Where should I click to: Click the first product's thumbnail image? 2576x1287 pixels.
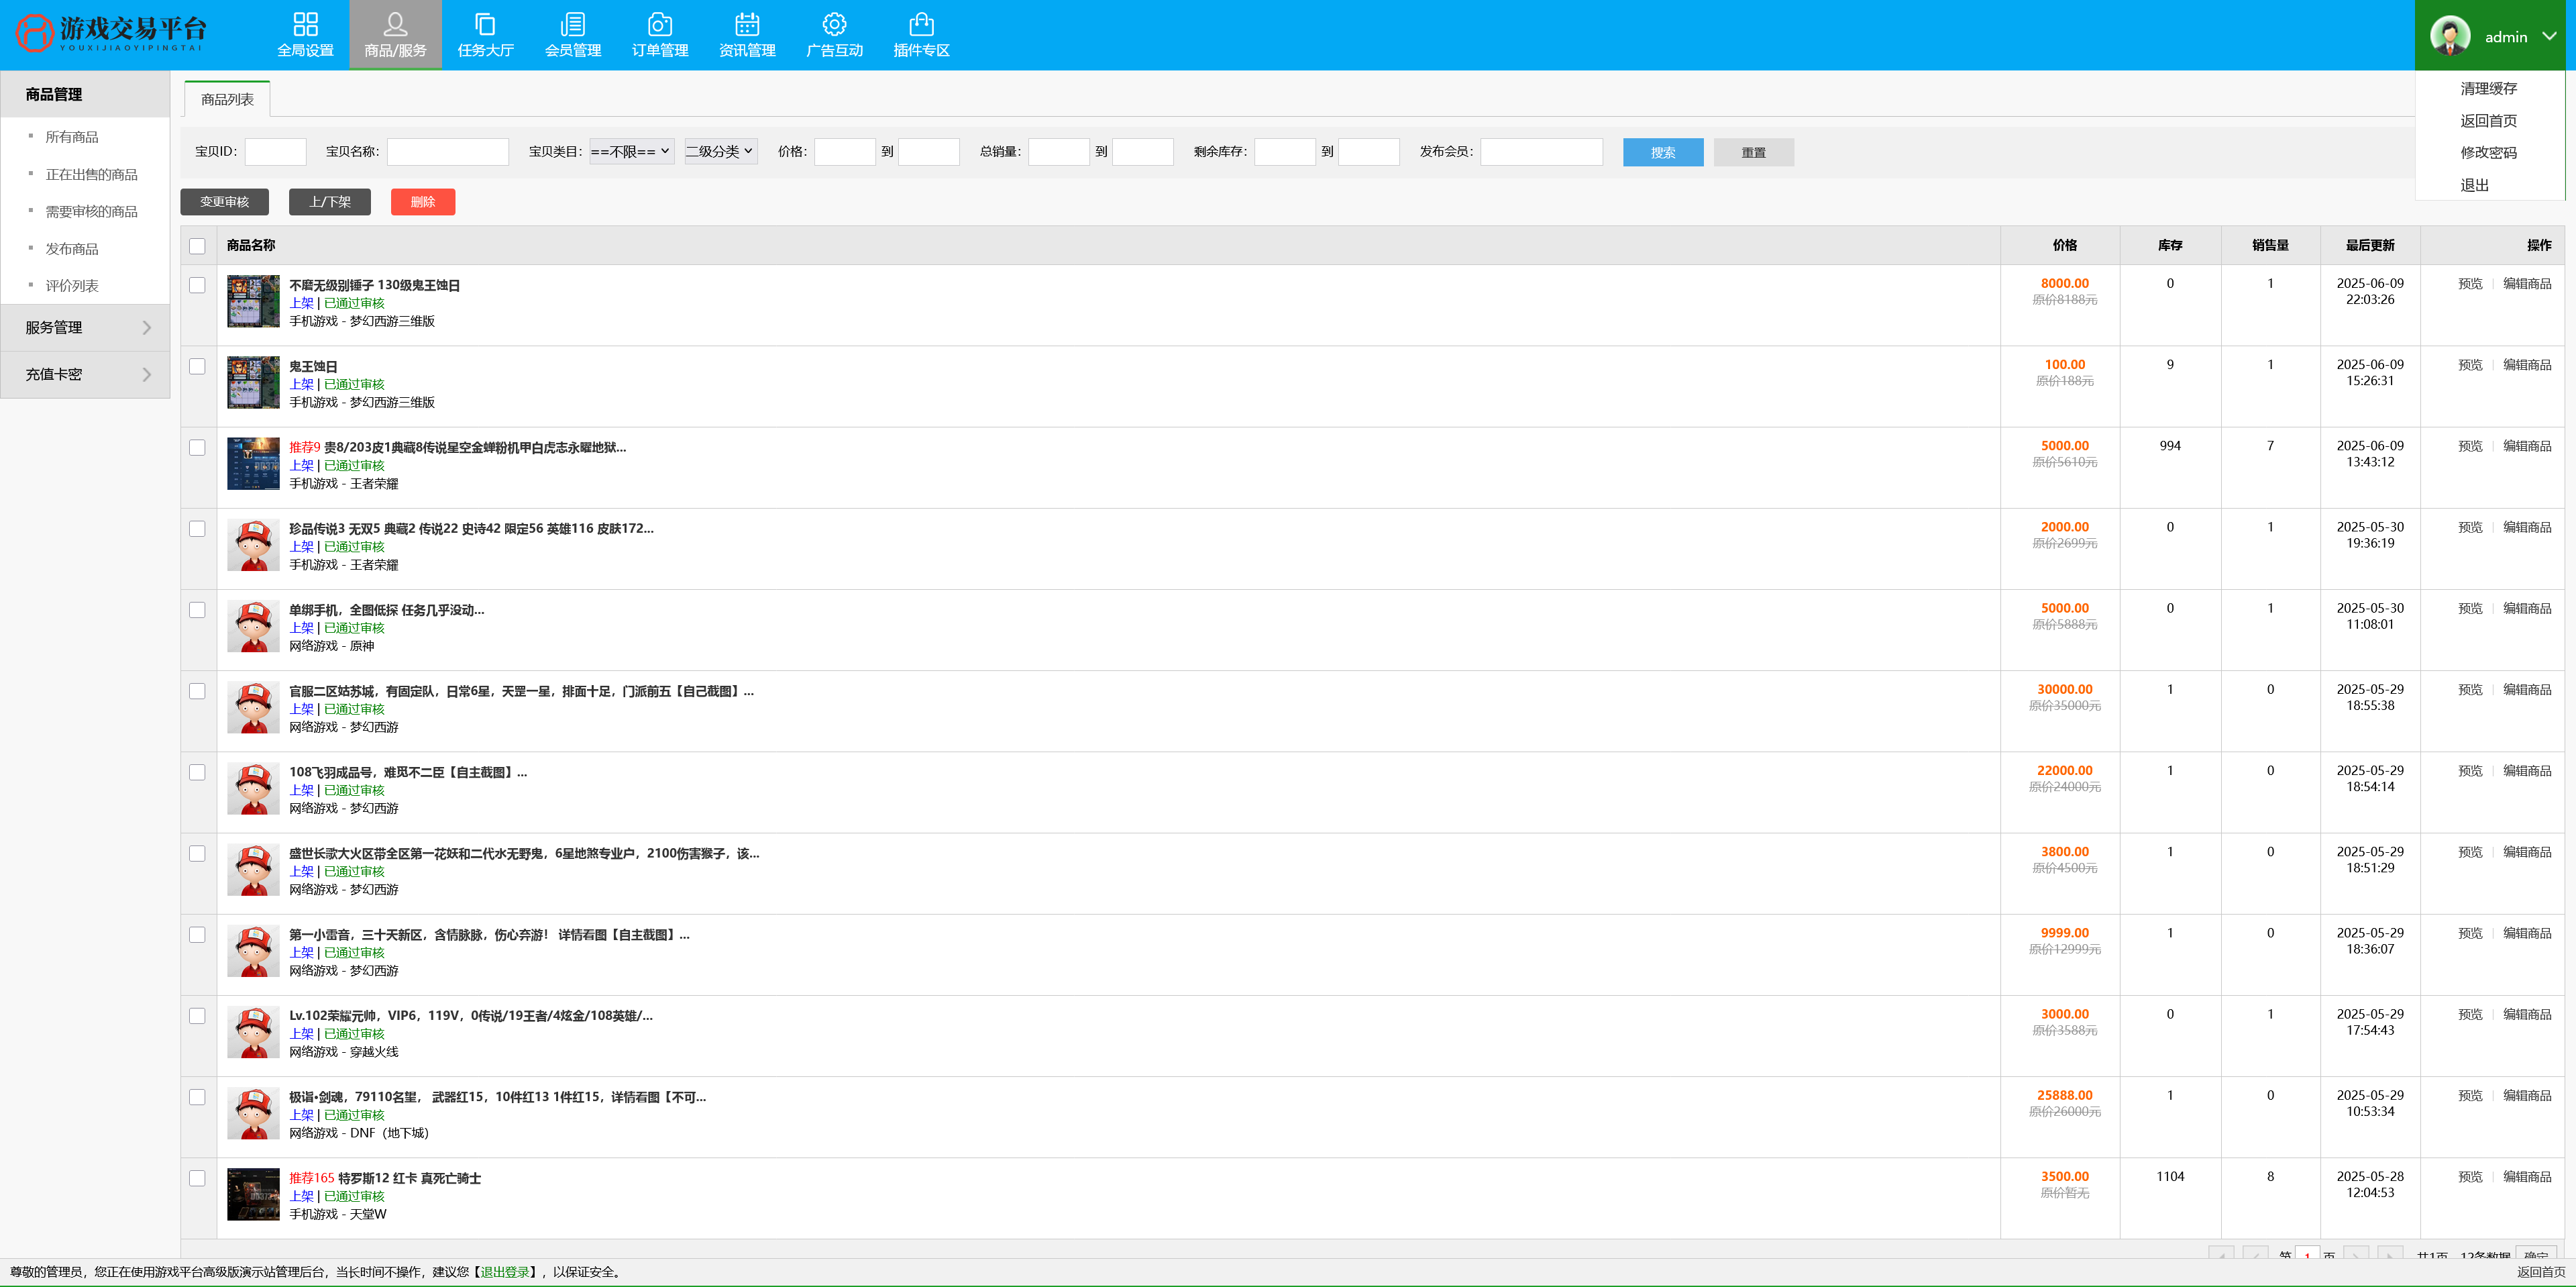253,302
